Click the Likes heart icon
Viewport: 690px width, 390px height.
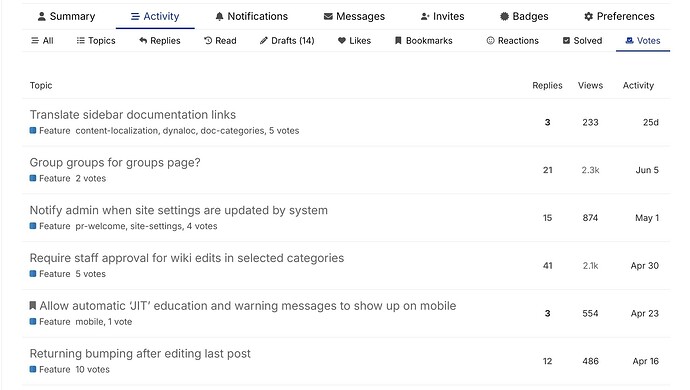pos(341,40)
